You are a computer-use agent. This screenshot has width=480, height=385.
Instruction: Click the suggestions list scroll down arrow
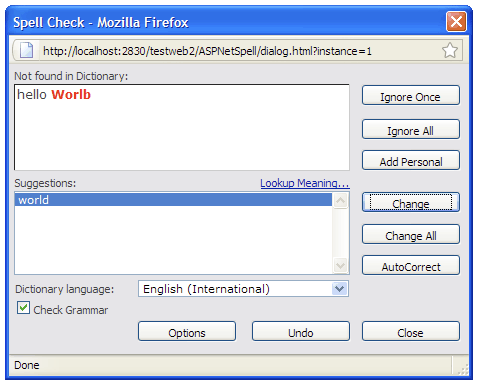click(x=340, y=265)
